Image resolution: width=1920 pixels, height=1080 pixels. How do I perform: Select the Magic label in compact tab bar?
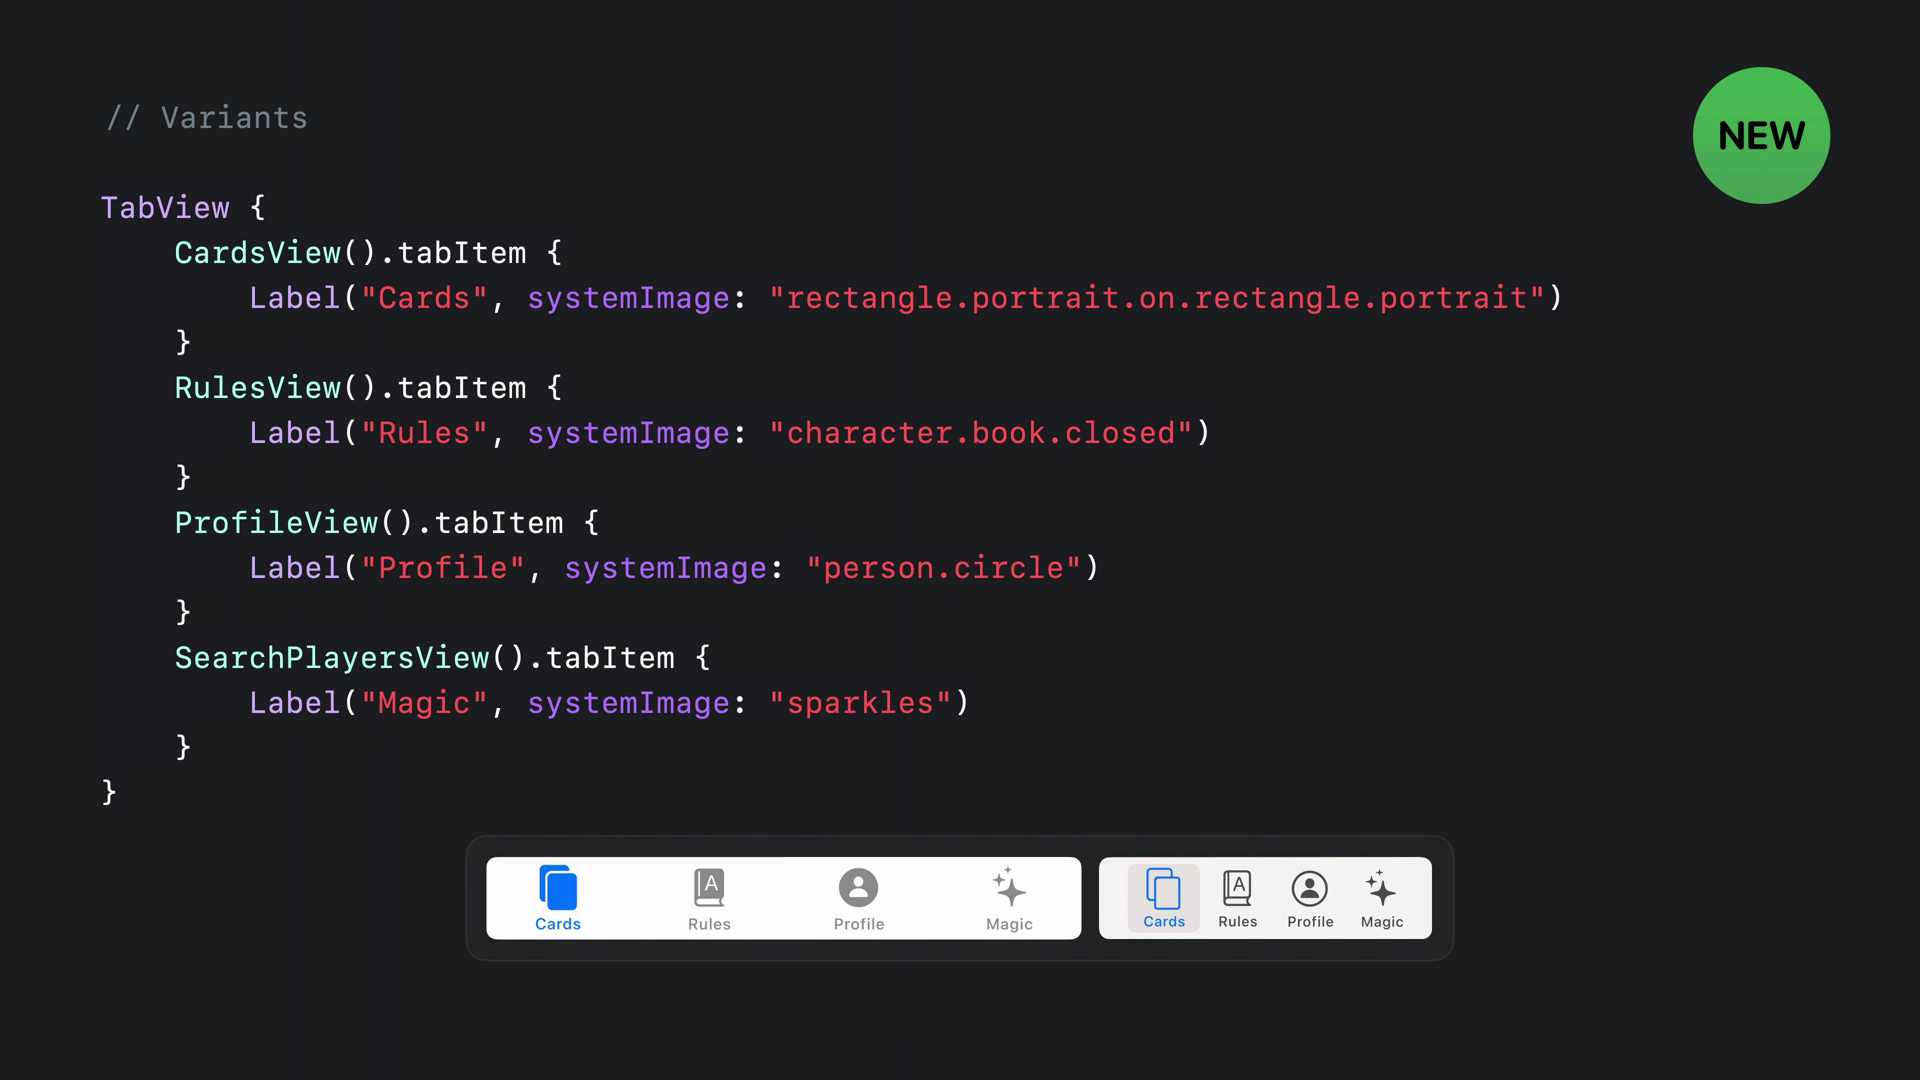tap(1382, 922)
